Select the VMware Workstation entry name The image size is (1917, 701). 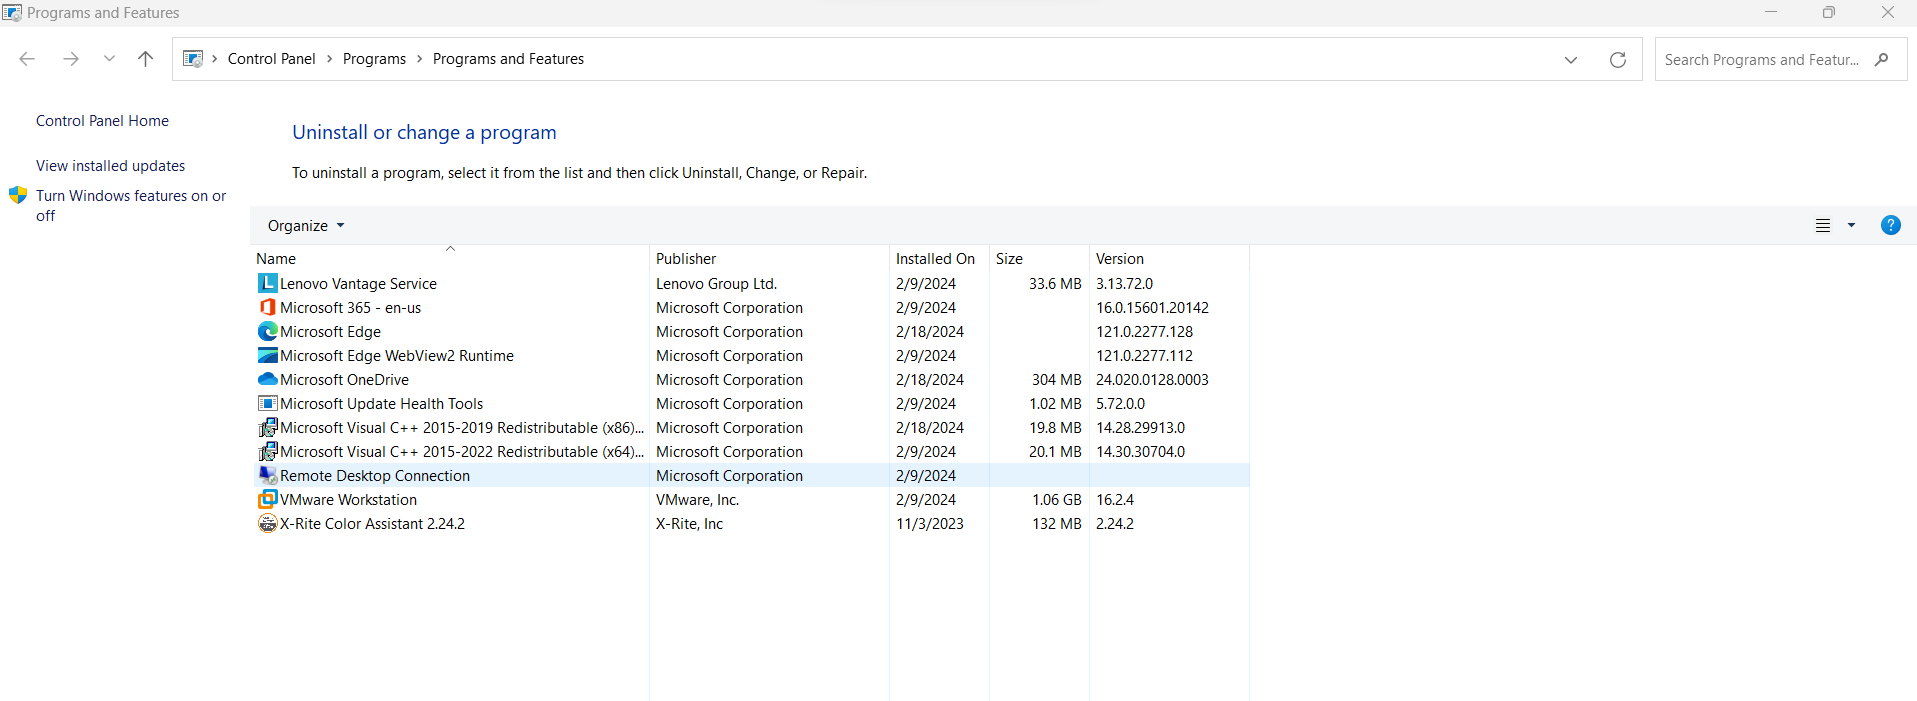click(348, 500)
